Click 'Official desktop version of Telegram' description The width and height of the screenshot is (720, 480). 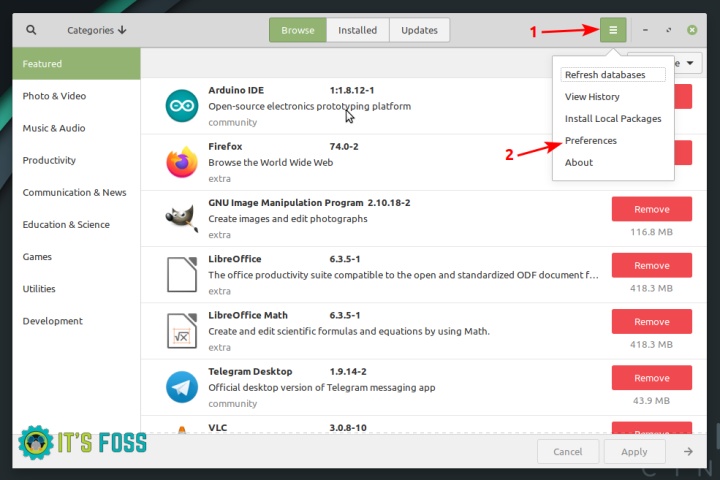point(321,388)
